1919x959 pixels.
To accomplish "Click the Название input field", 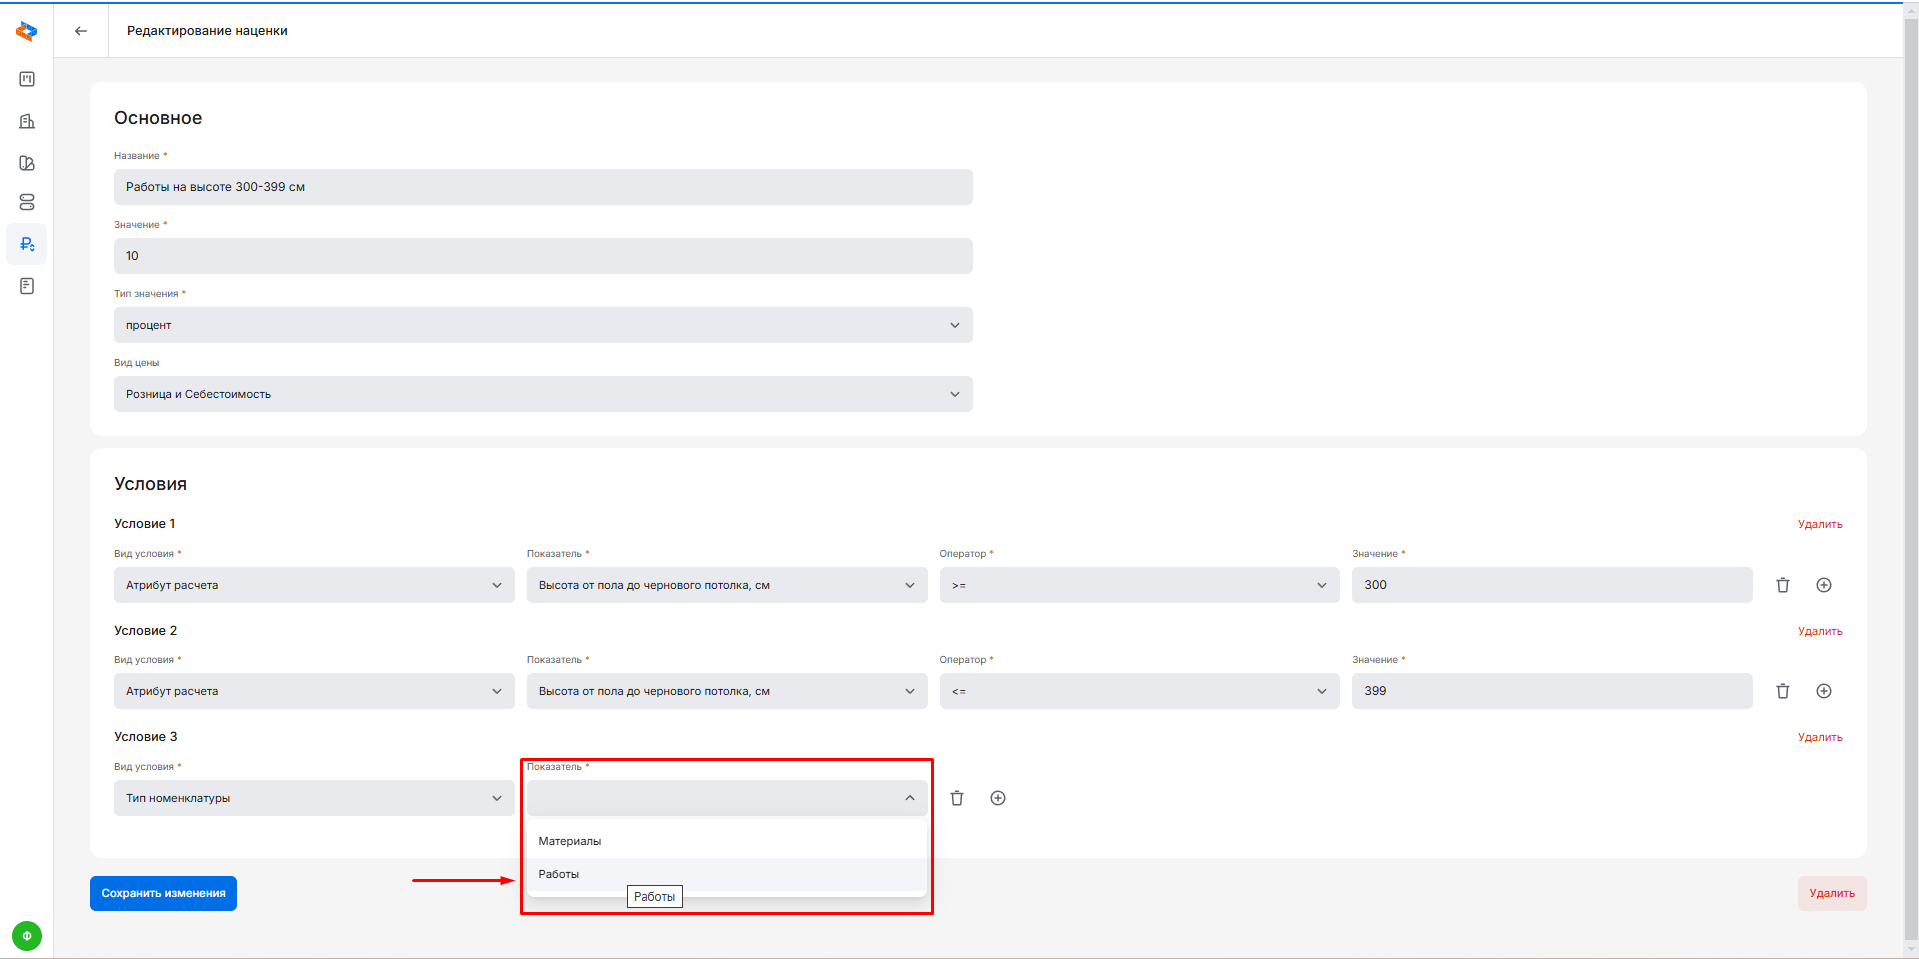I will pyautogui.click(x=543, y=187).
